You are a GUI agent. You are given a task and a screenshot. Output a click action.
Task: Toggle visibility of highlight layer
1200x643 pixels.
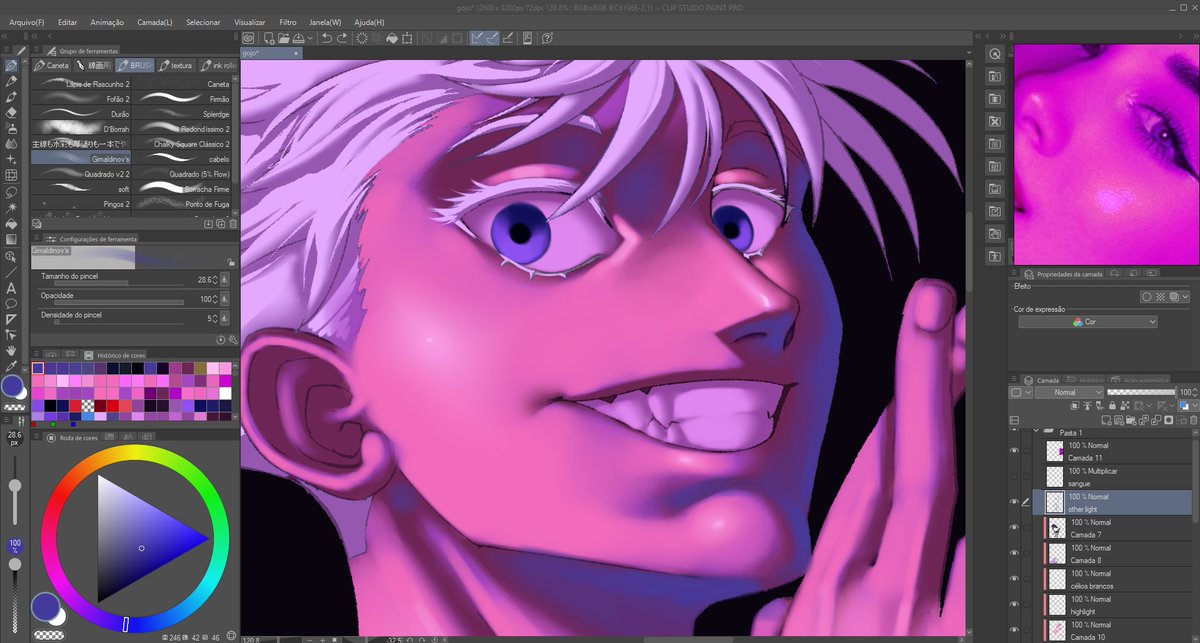click(x=1014, y=605)
